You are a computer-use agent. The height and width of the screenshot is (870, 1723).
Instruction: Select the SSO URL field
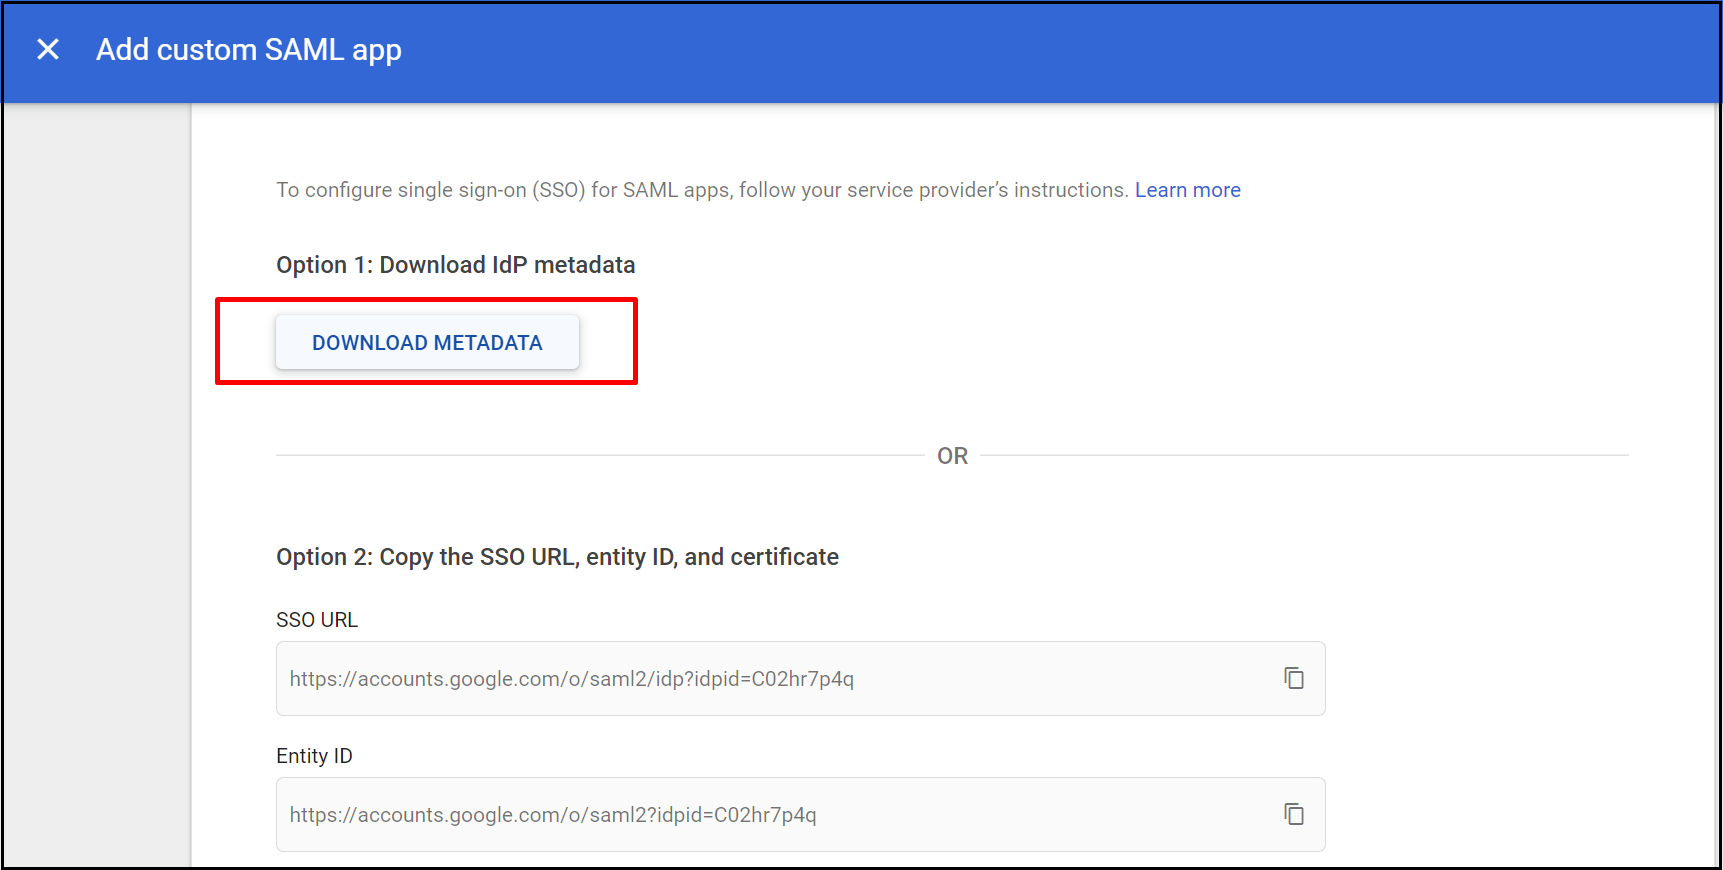800,678
